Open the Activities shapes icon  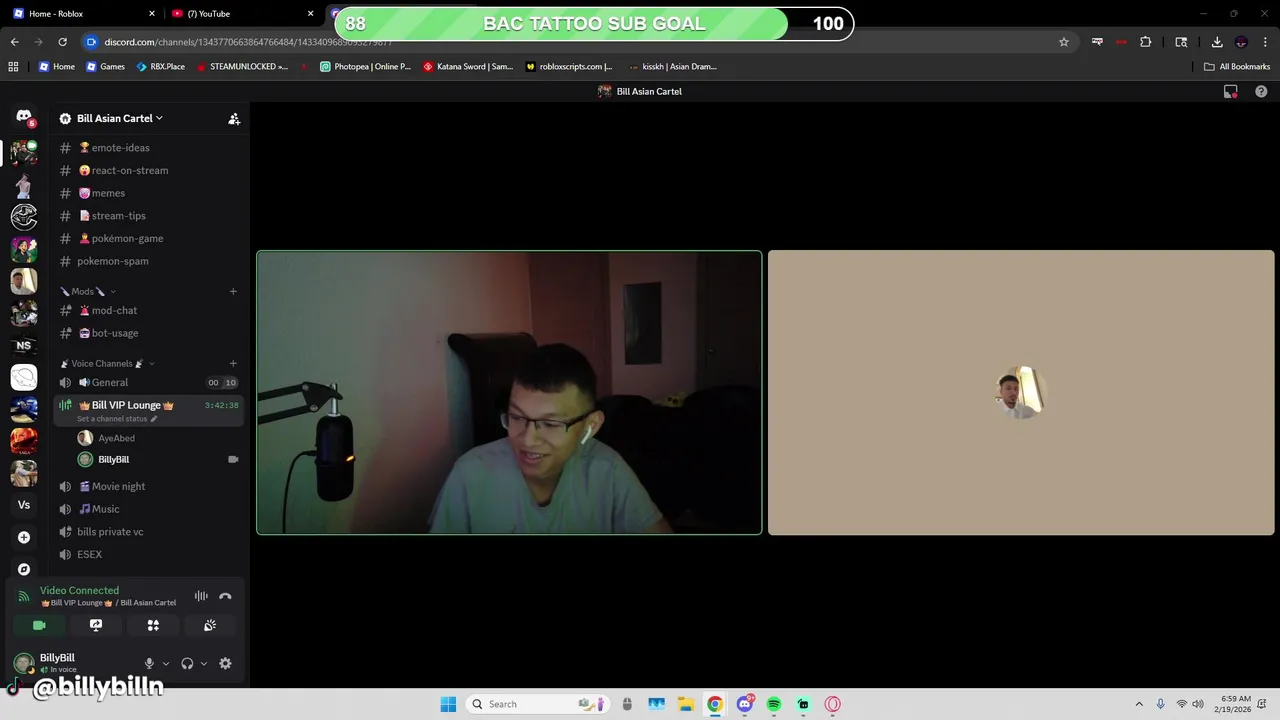[x=153, y=625]
